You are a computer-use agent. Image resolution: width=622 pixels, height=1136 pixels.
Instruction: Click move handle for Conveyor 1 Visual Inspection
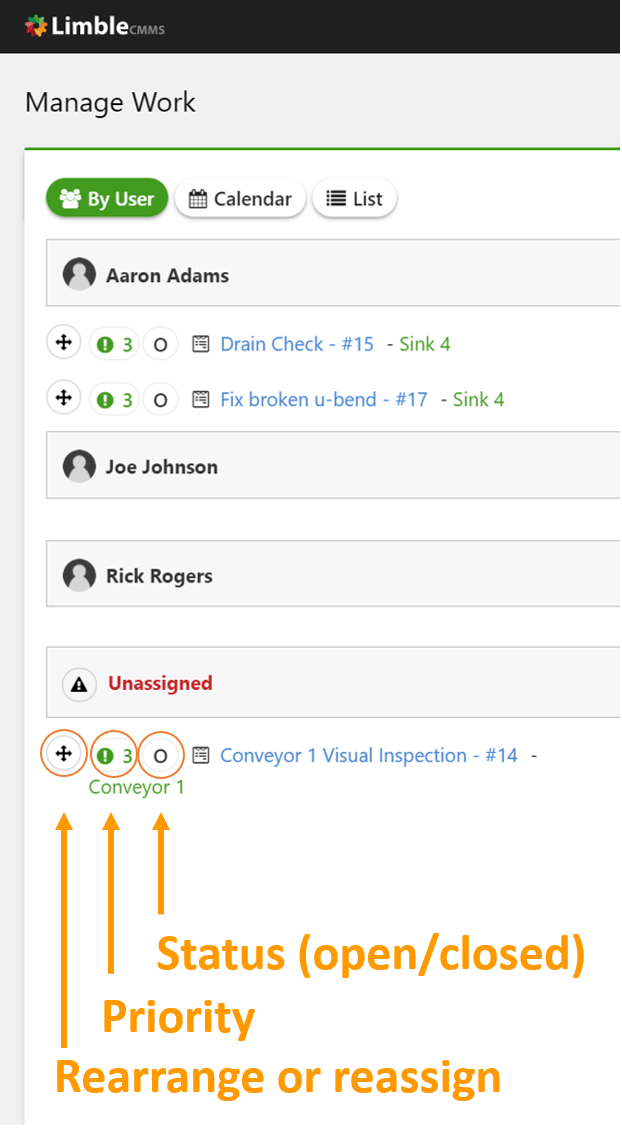[64, 753]
